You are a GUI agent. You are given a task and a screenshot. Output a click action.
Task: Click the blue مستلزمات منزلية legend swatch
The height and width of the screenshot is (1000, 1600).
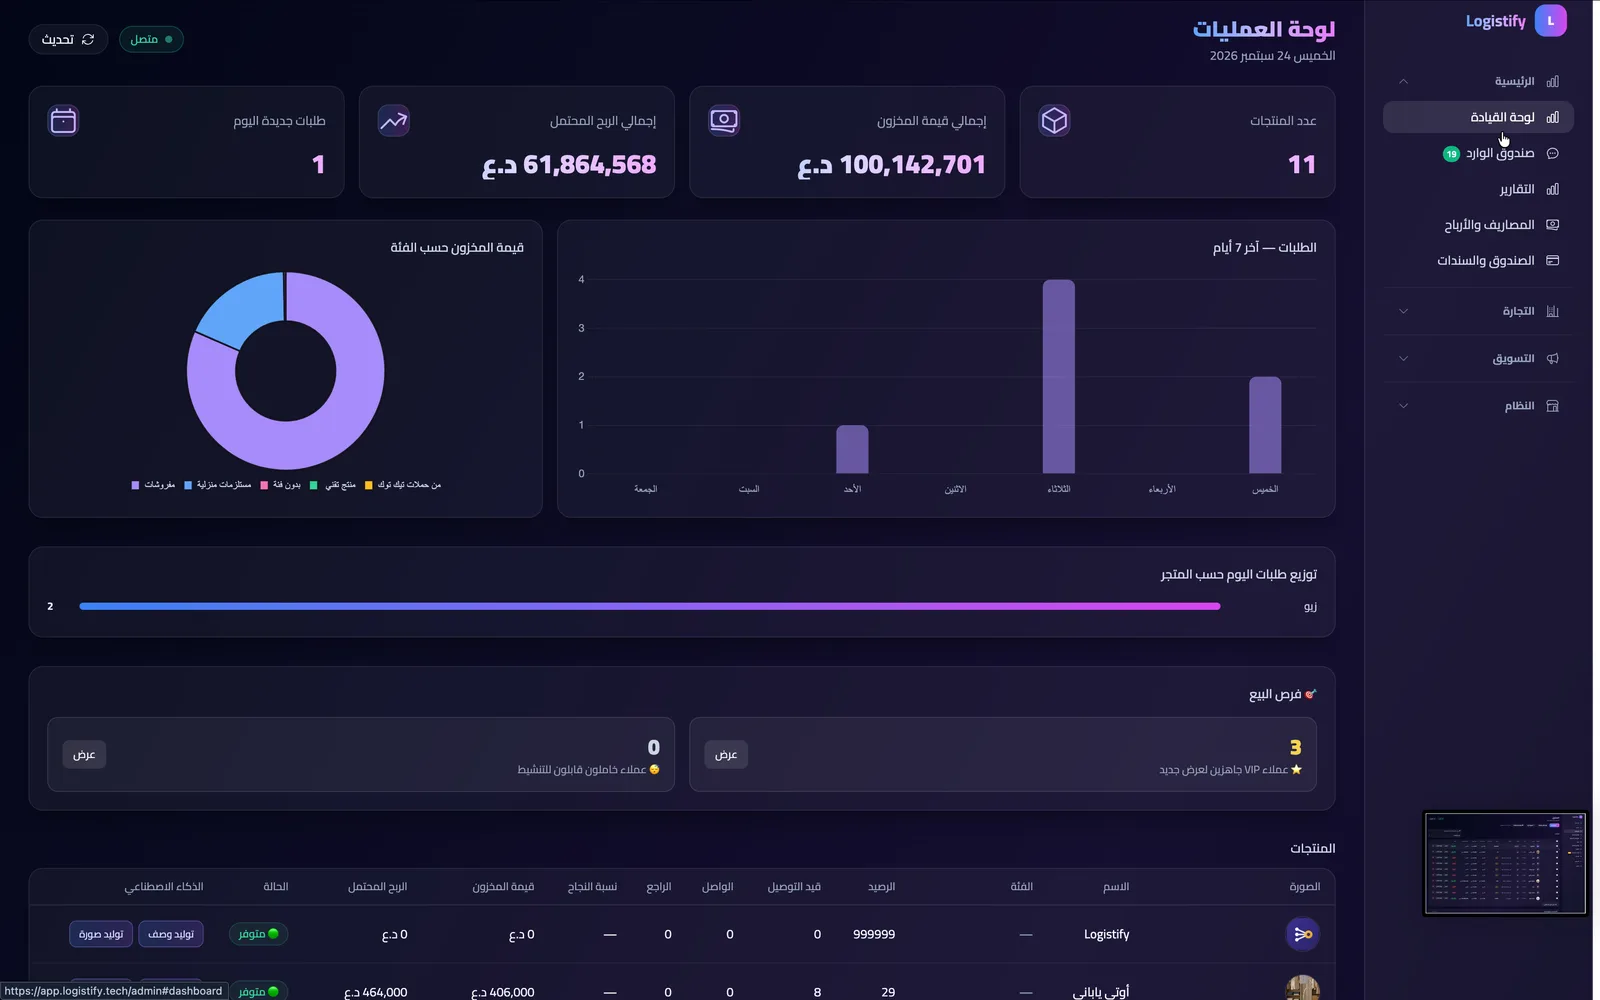[188, 485]
